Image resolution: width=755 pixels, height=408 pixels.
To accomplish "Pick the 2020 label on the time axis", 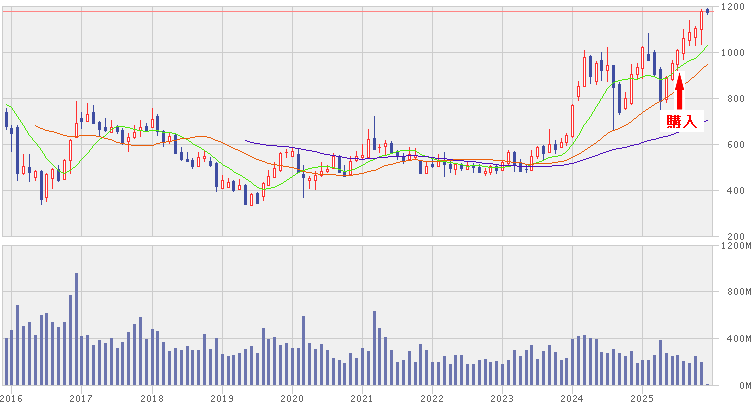I will tap(292, 397).
